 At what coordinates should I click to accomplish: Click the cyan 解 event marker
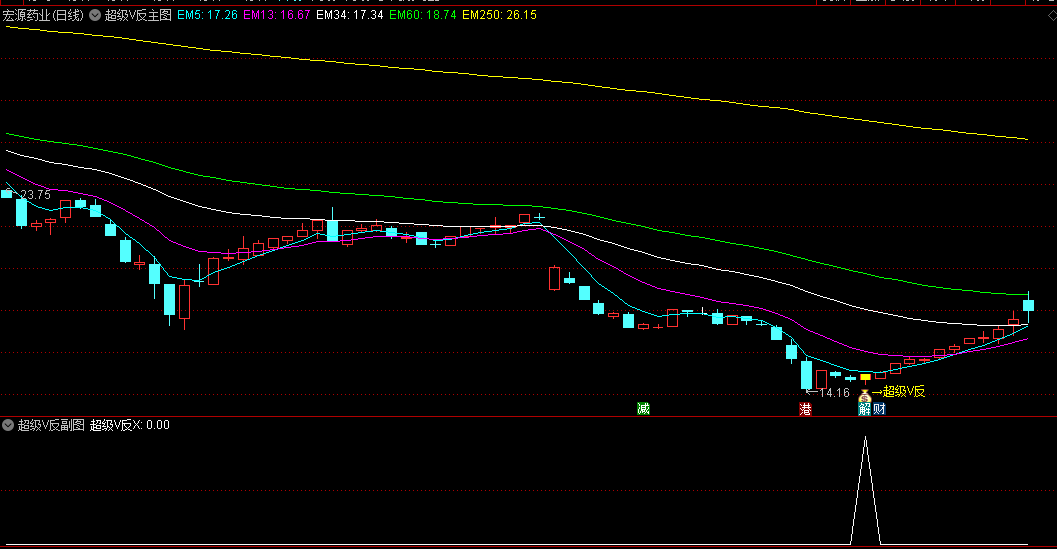coord(865,409)
